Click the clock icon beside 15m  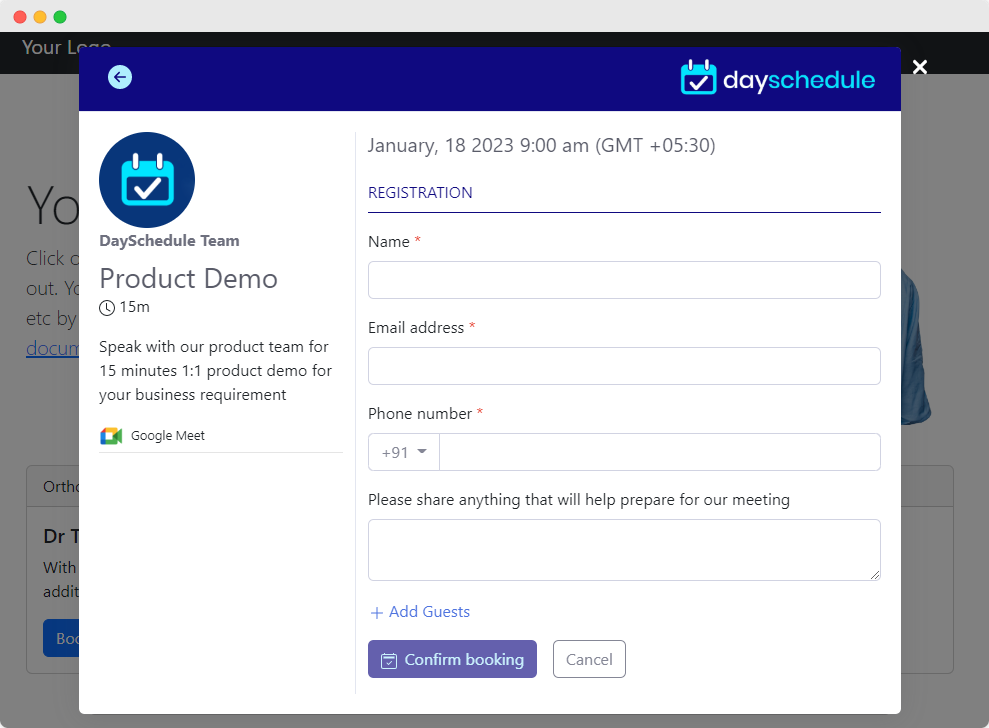(x=107, y=308)
